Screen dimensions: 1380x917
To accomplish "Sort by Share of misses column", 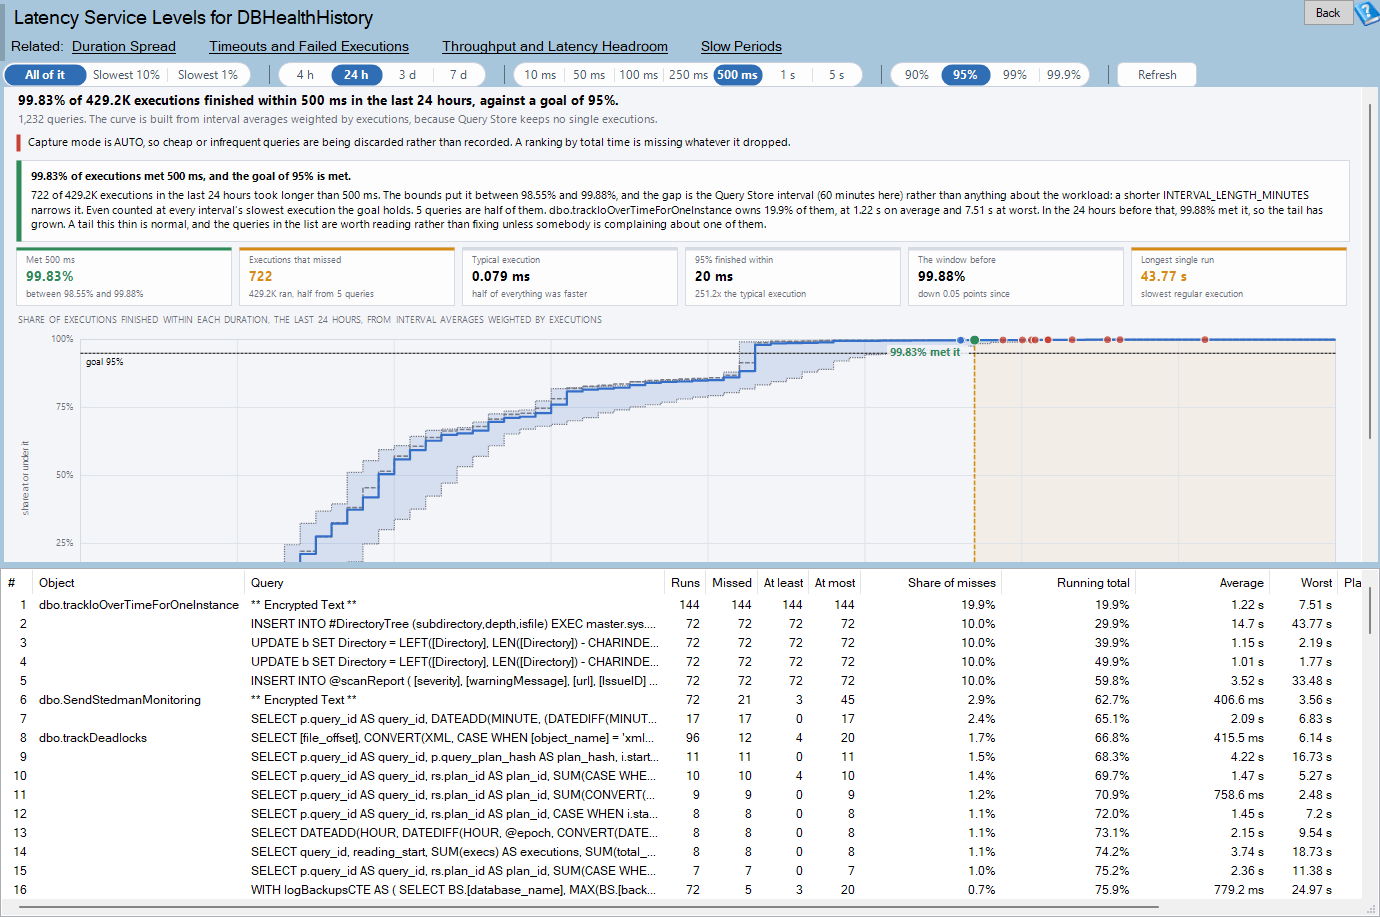I will (931, 583).
